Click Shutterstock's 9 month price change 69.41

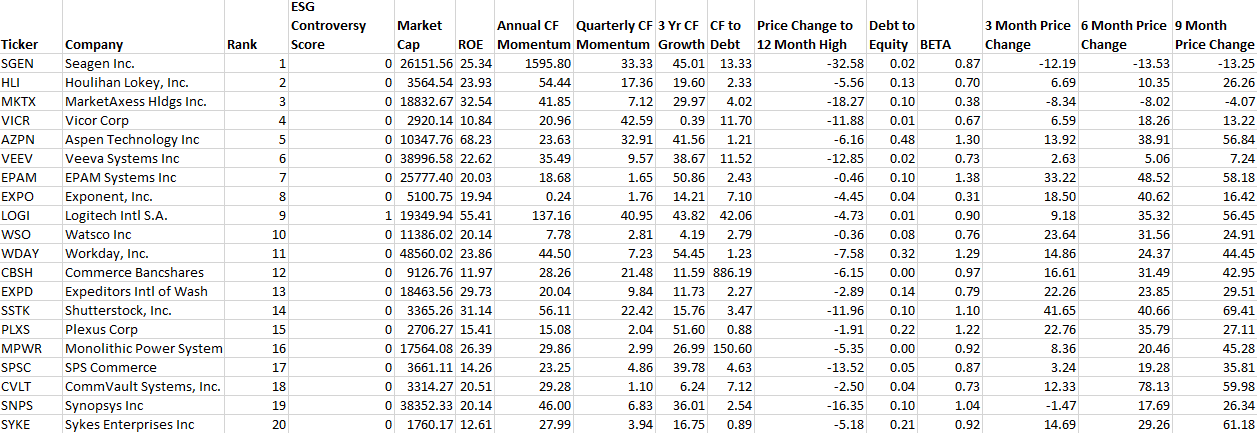click(x=1235, y=310)
